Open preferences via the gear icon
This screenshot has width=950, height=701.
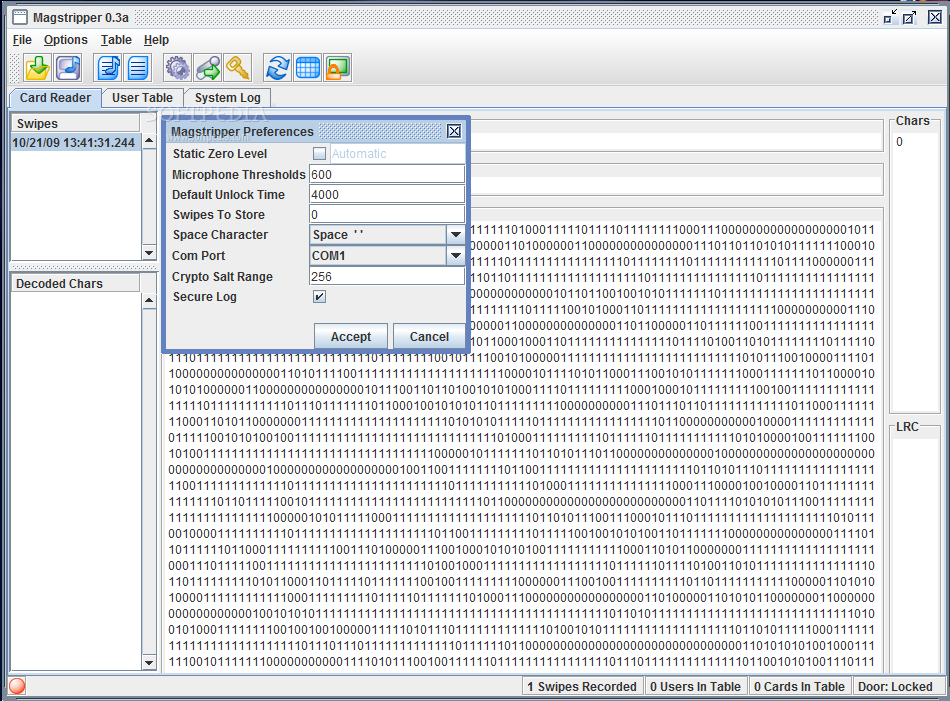(178, 67)
